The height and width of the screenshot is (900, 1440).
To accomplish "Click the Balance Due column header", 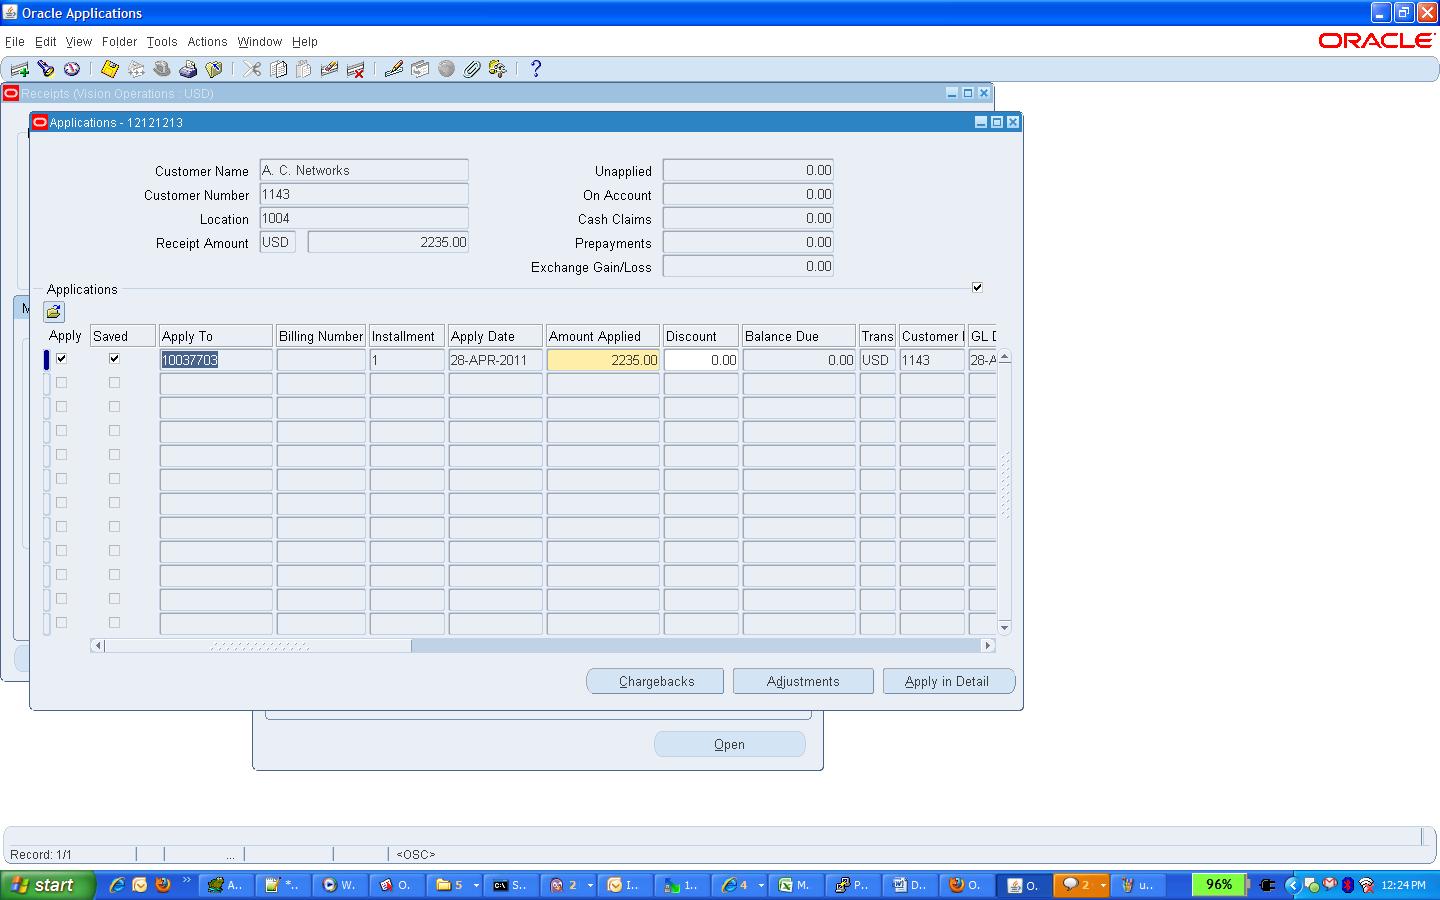I will pyautogui.click(x=799, y=336).
